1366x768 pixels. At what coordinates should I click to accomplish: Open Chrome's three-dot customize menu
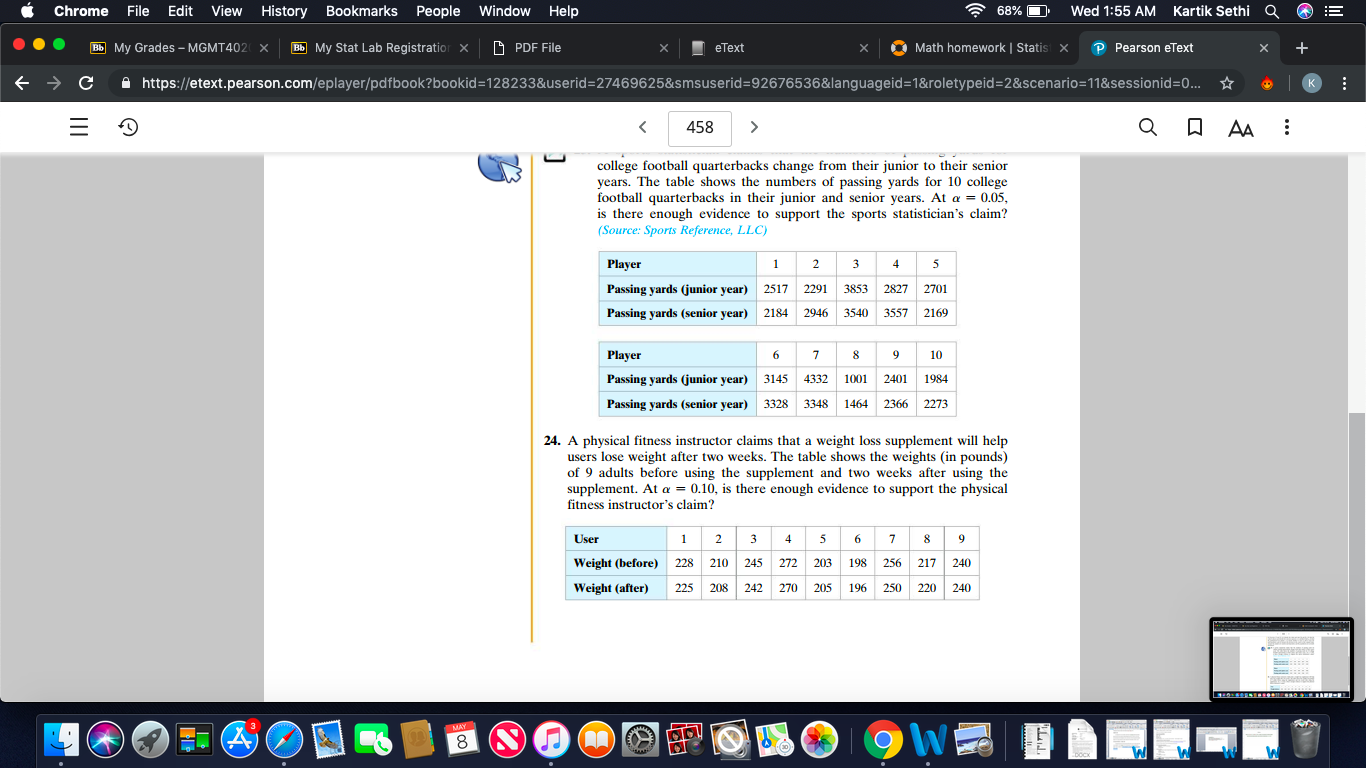(x=1345, y=84)
